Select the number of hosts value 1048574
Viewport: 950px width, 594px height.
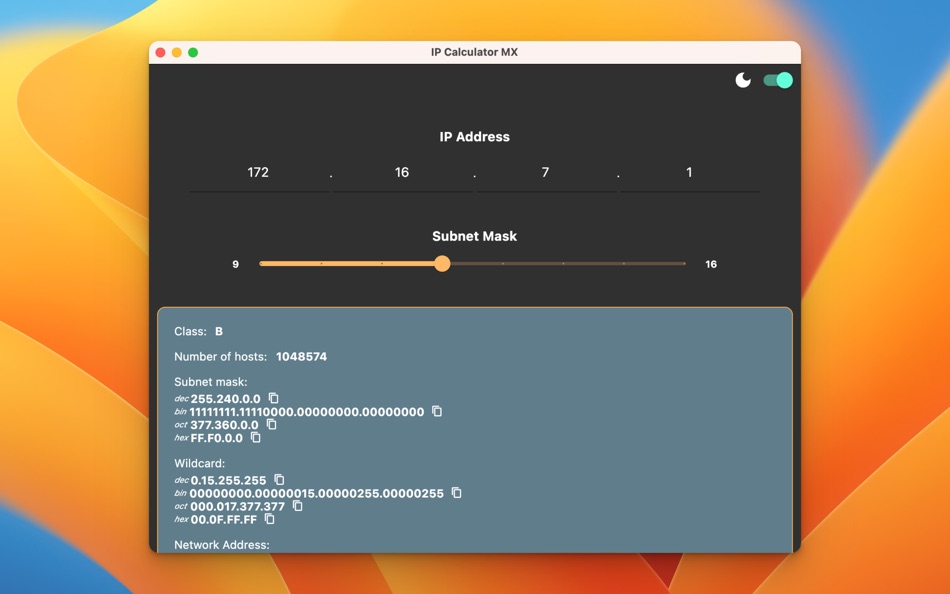pos(301,357)
